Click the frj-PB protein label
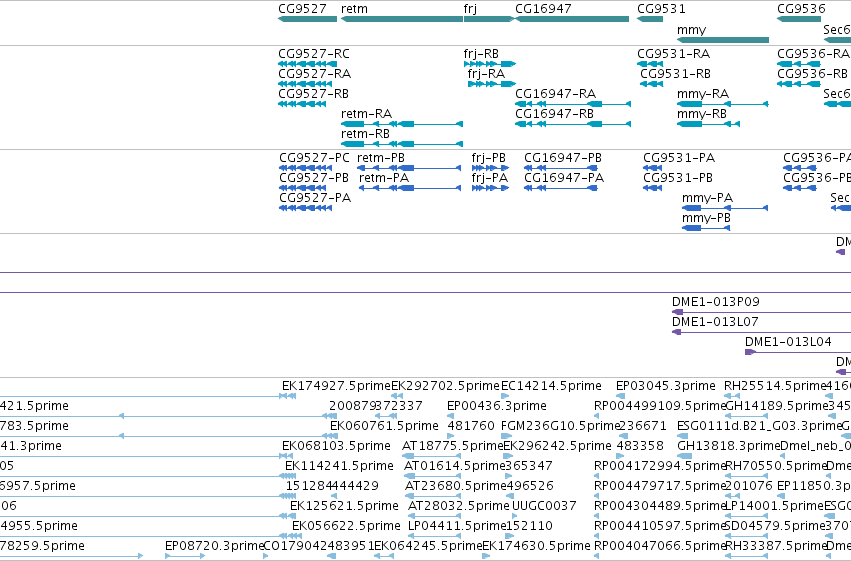 click(488, 158)
